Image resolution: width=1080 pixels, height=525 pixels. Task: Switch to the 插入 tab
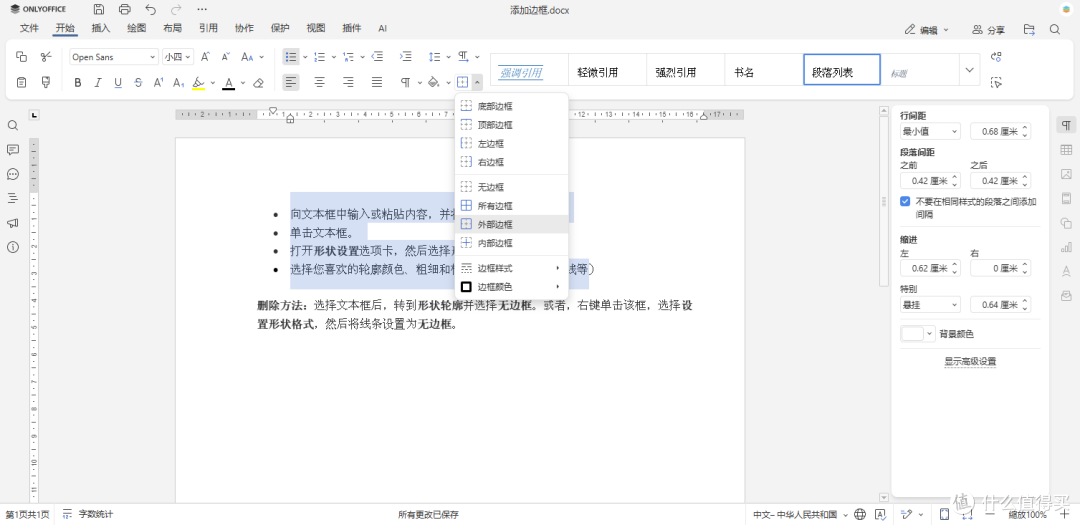(x=101, y=28)
